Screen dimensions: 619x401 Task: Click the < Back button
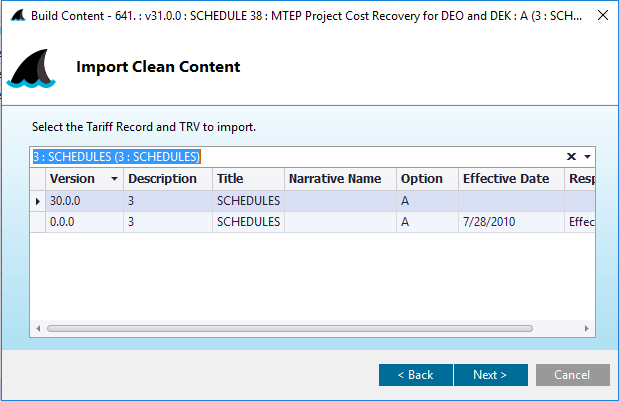tap(415, 375)
